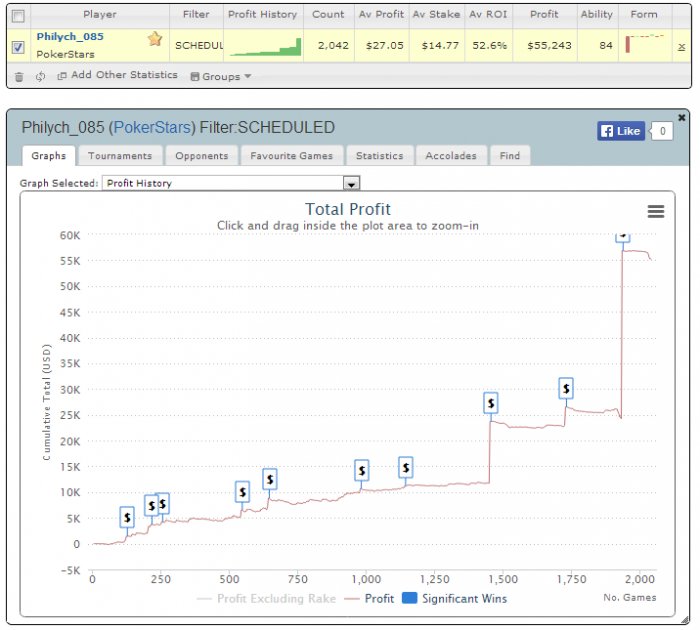This screenshot has height=630, width=700.
Task: Click the Form mini chart
Action: (x=645, y=44)
